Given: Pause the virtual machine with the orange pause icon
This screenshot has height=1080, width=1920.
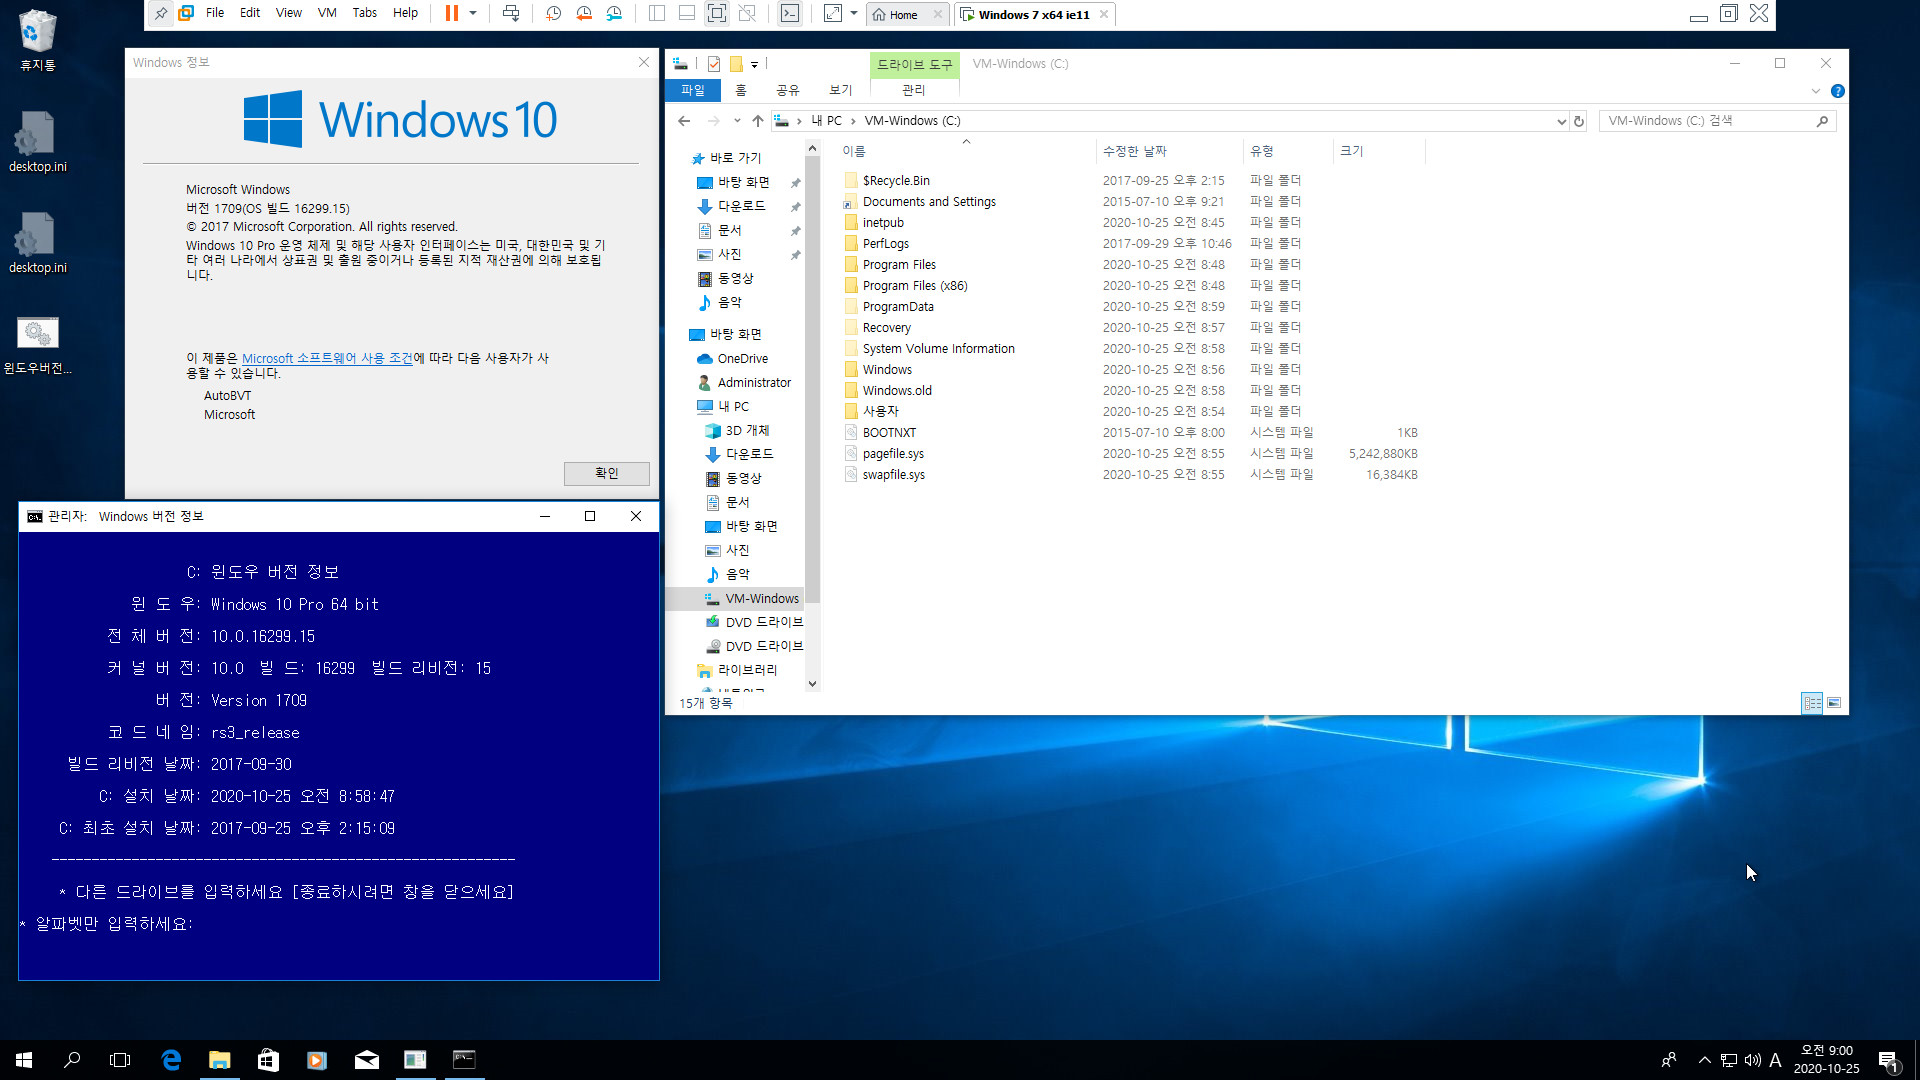Looking at the screenshot, I should coord(452,14).
